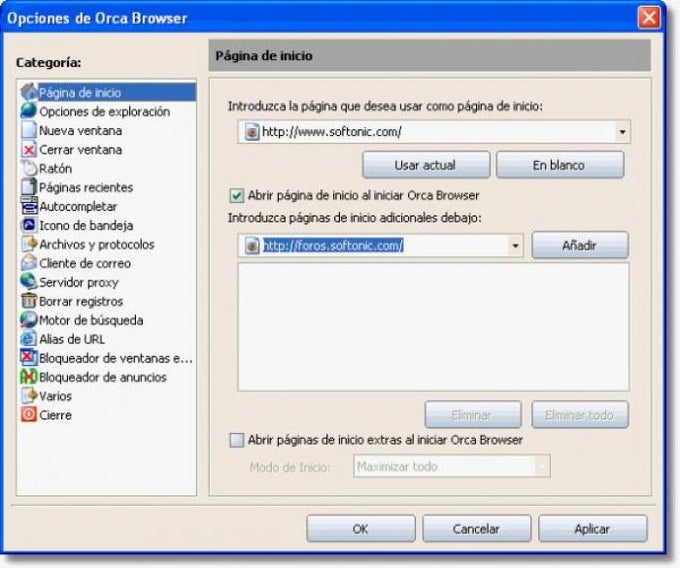This screenshot has height=568, width=680.
Task: Select Borrar registros entry
Action: (x=81, y=301)
